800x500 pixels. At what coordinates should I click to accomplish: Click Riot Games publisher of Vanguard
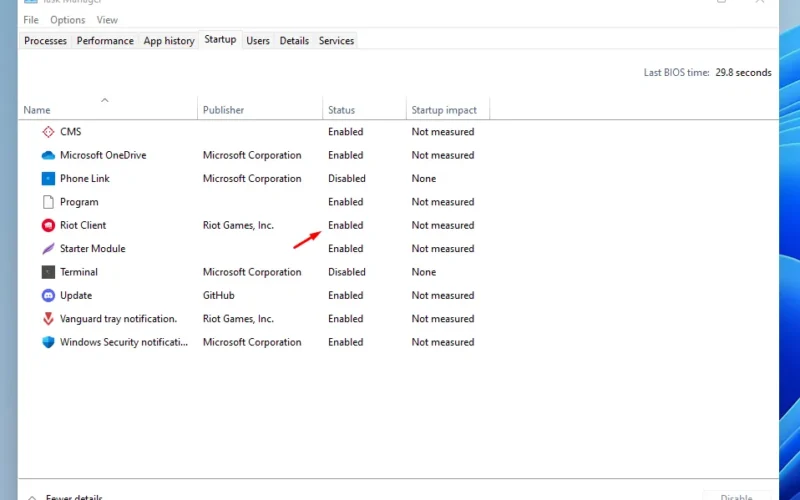point(238,319)
